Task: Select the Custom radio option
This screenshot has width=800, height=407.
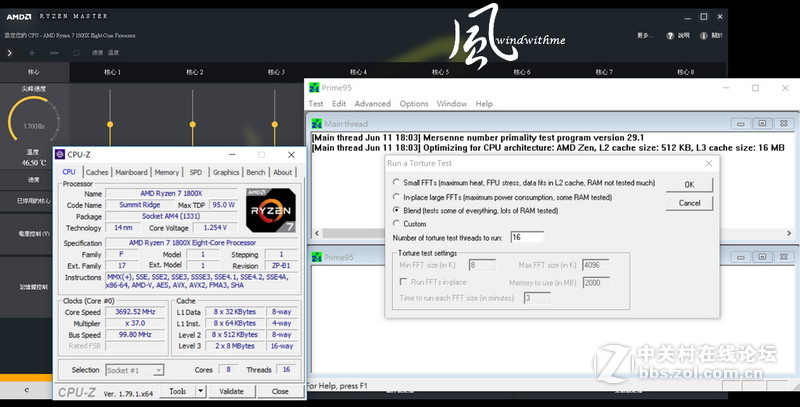Action: coord(396,223)
